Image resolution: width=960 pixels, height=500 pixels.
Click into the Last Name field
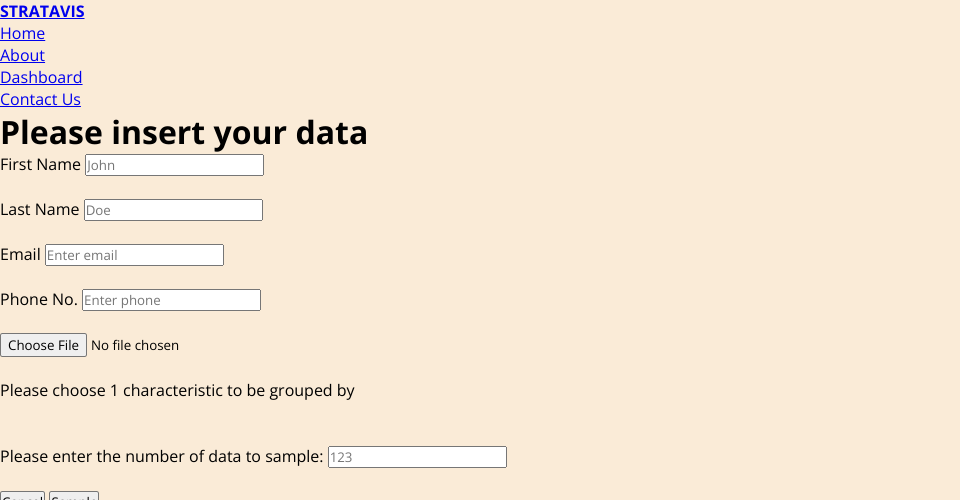tap(173, 210)
